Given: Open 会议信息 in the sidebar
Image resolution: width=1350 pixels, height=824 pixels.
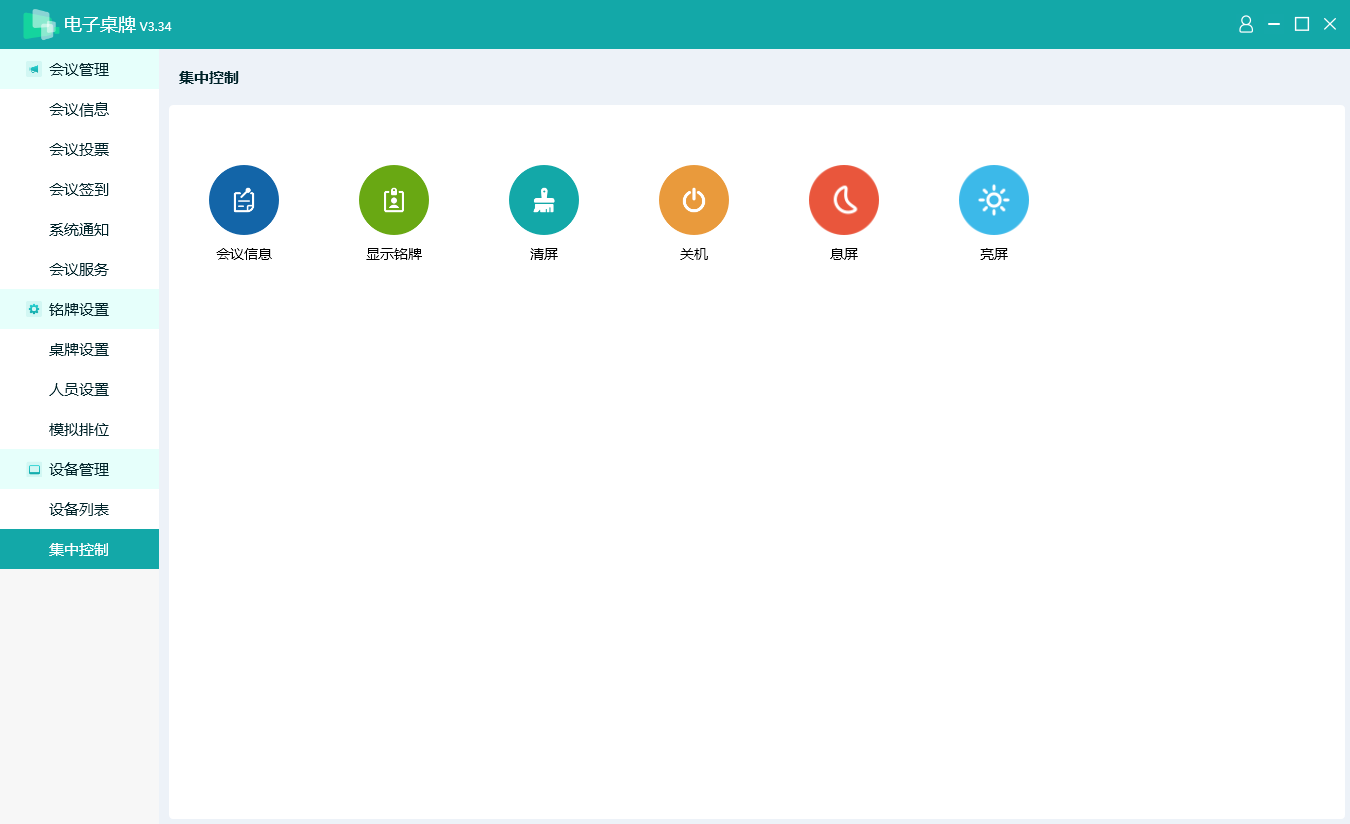Looking at the screenshot, I should tap(79, 110).
